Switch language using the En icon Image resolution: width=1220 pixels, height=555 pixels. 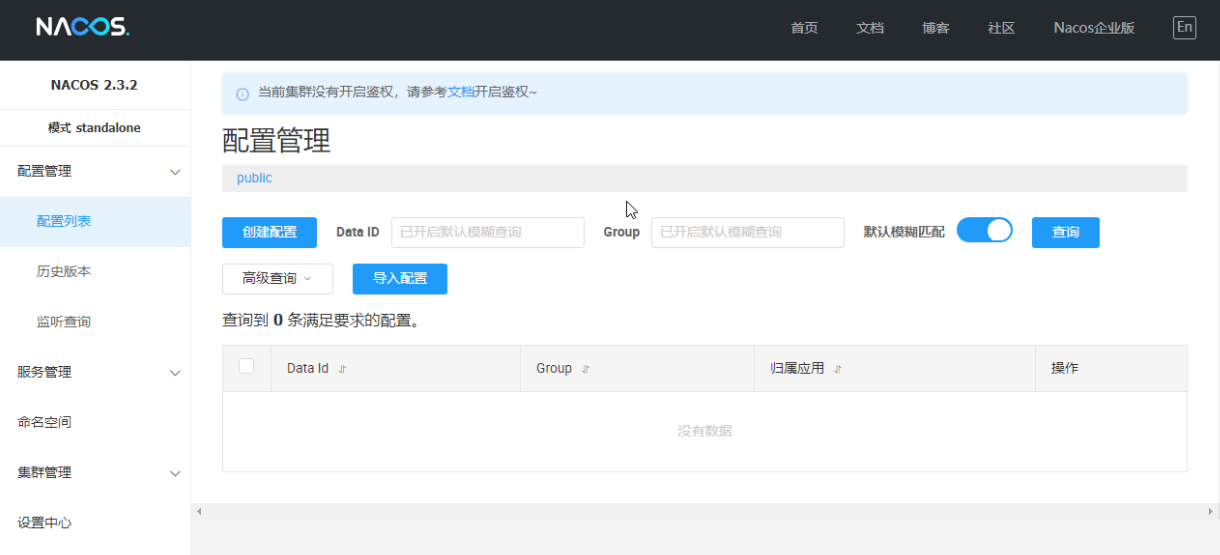point(1184,27)
